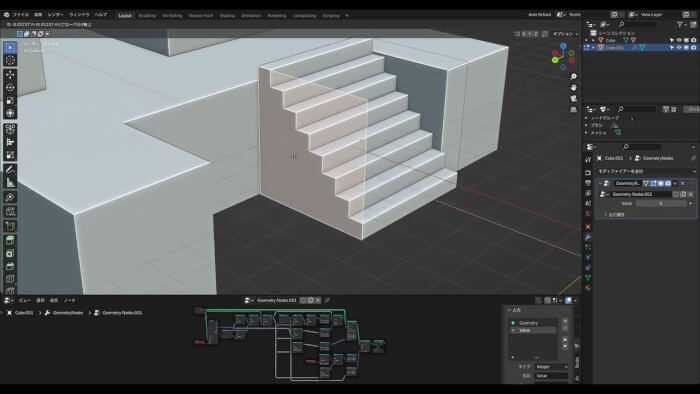Select the Scale tool
The width and height of the screenshot is (700, 394).
[10, 100]
